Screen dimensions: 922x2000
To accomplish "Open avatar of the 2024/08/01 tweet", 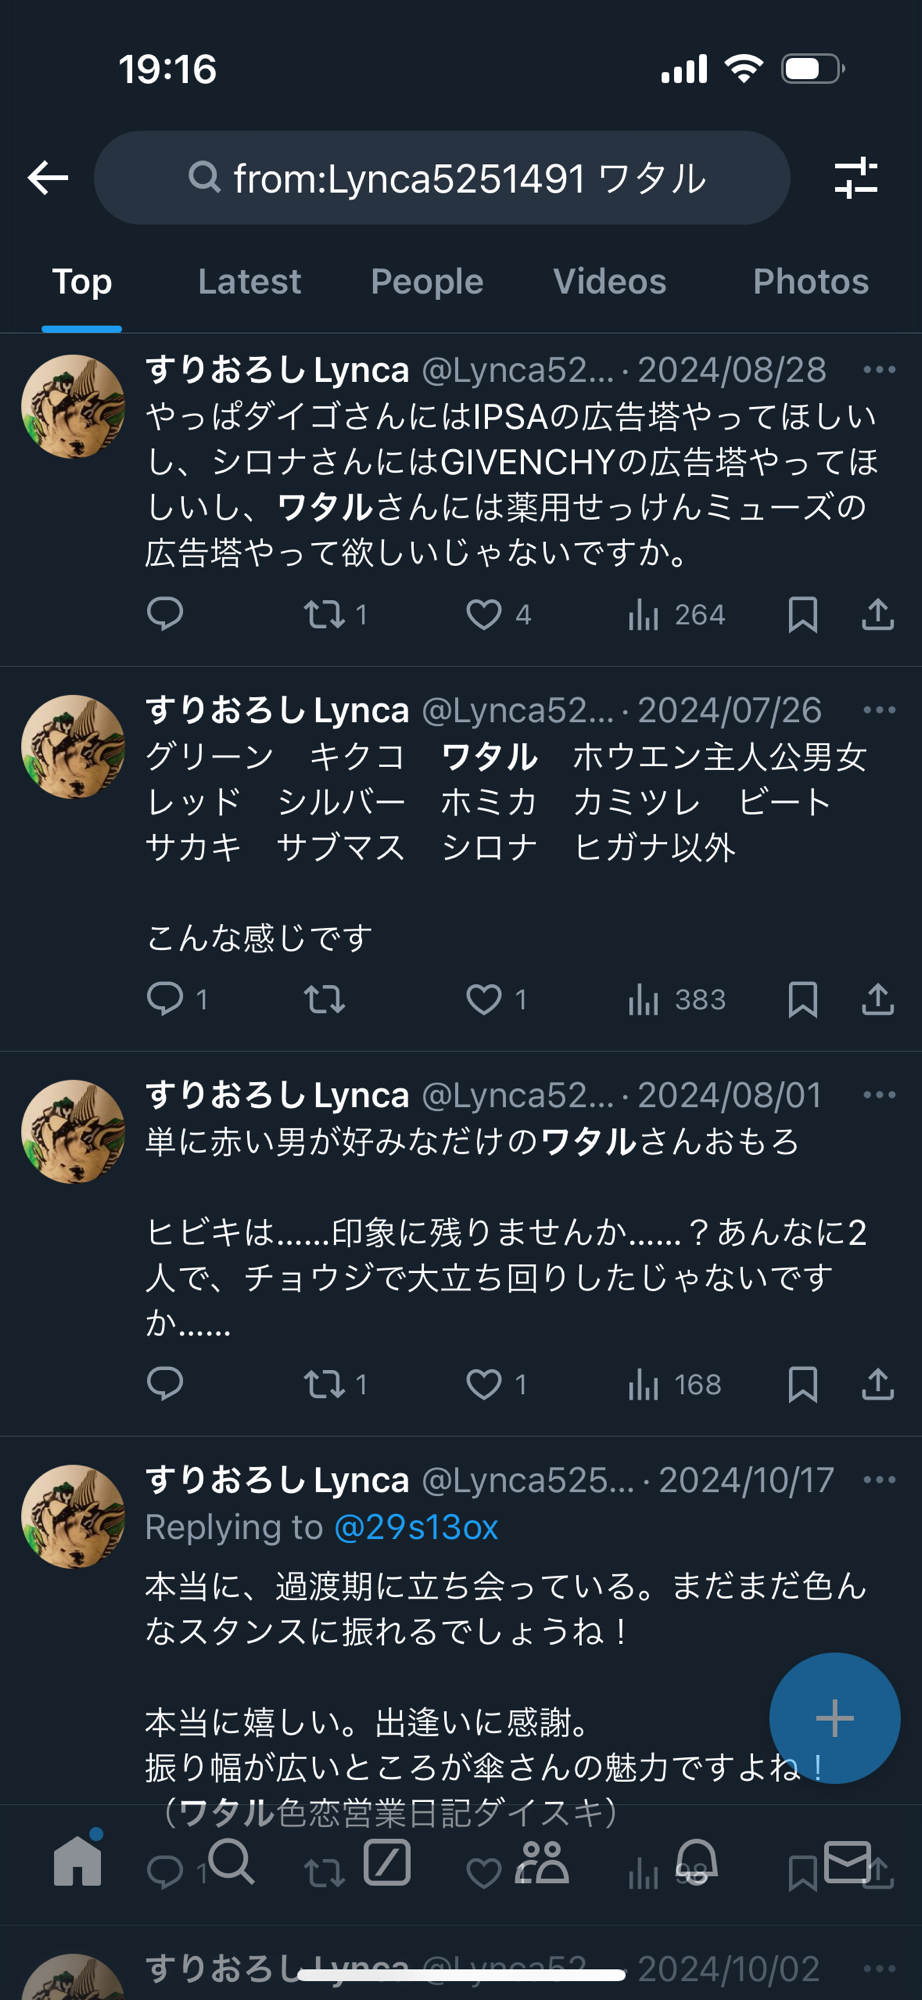I will click(73, 1131).
